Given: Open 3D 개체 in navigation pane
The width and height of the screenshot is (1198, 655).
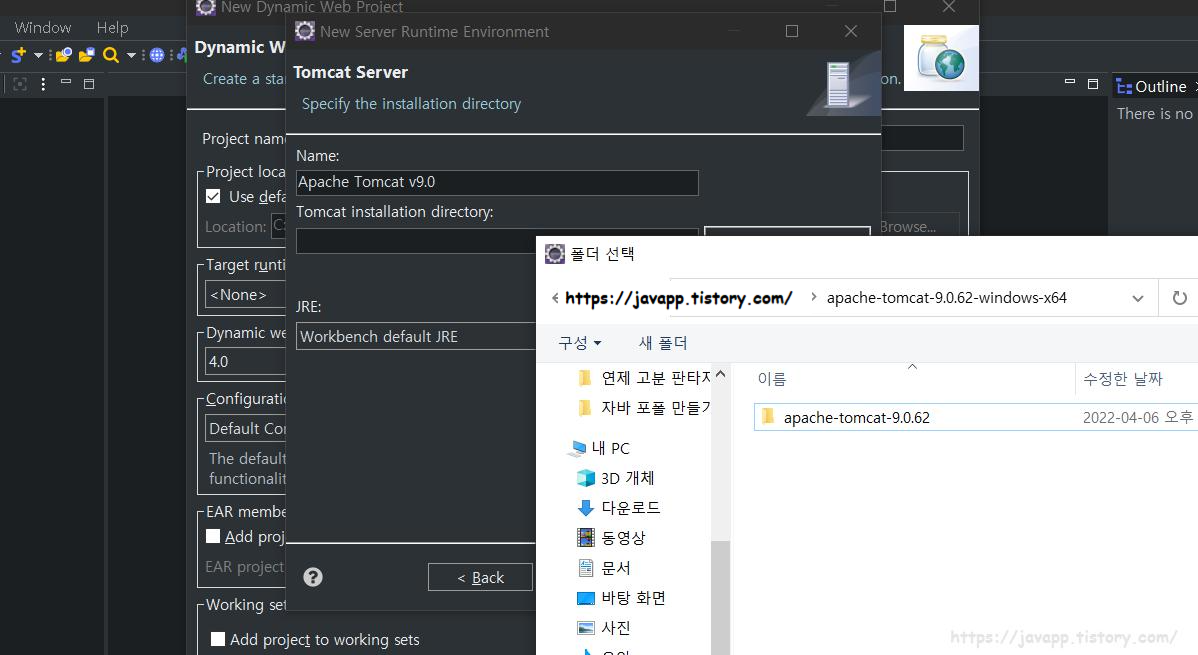Looking at the screenshot, I should (x=616, y=478).
